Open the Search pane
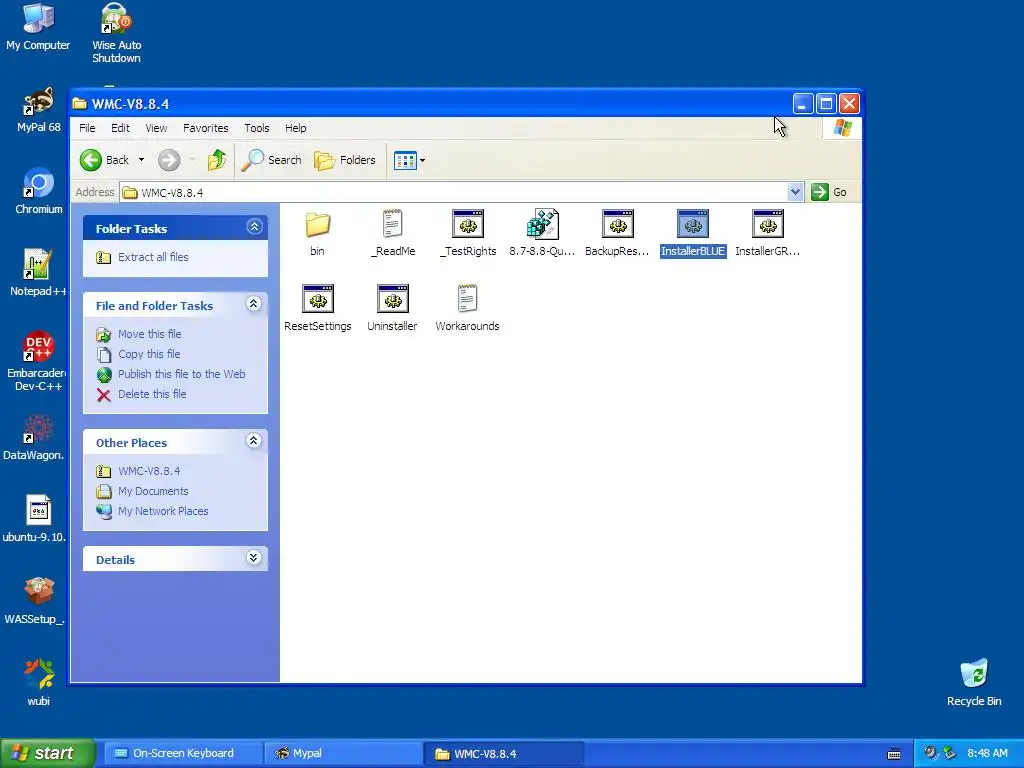This screenshot has height=768, width=1024. coord(271,160)
